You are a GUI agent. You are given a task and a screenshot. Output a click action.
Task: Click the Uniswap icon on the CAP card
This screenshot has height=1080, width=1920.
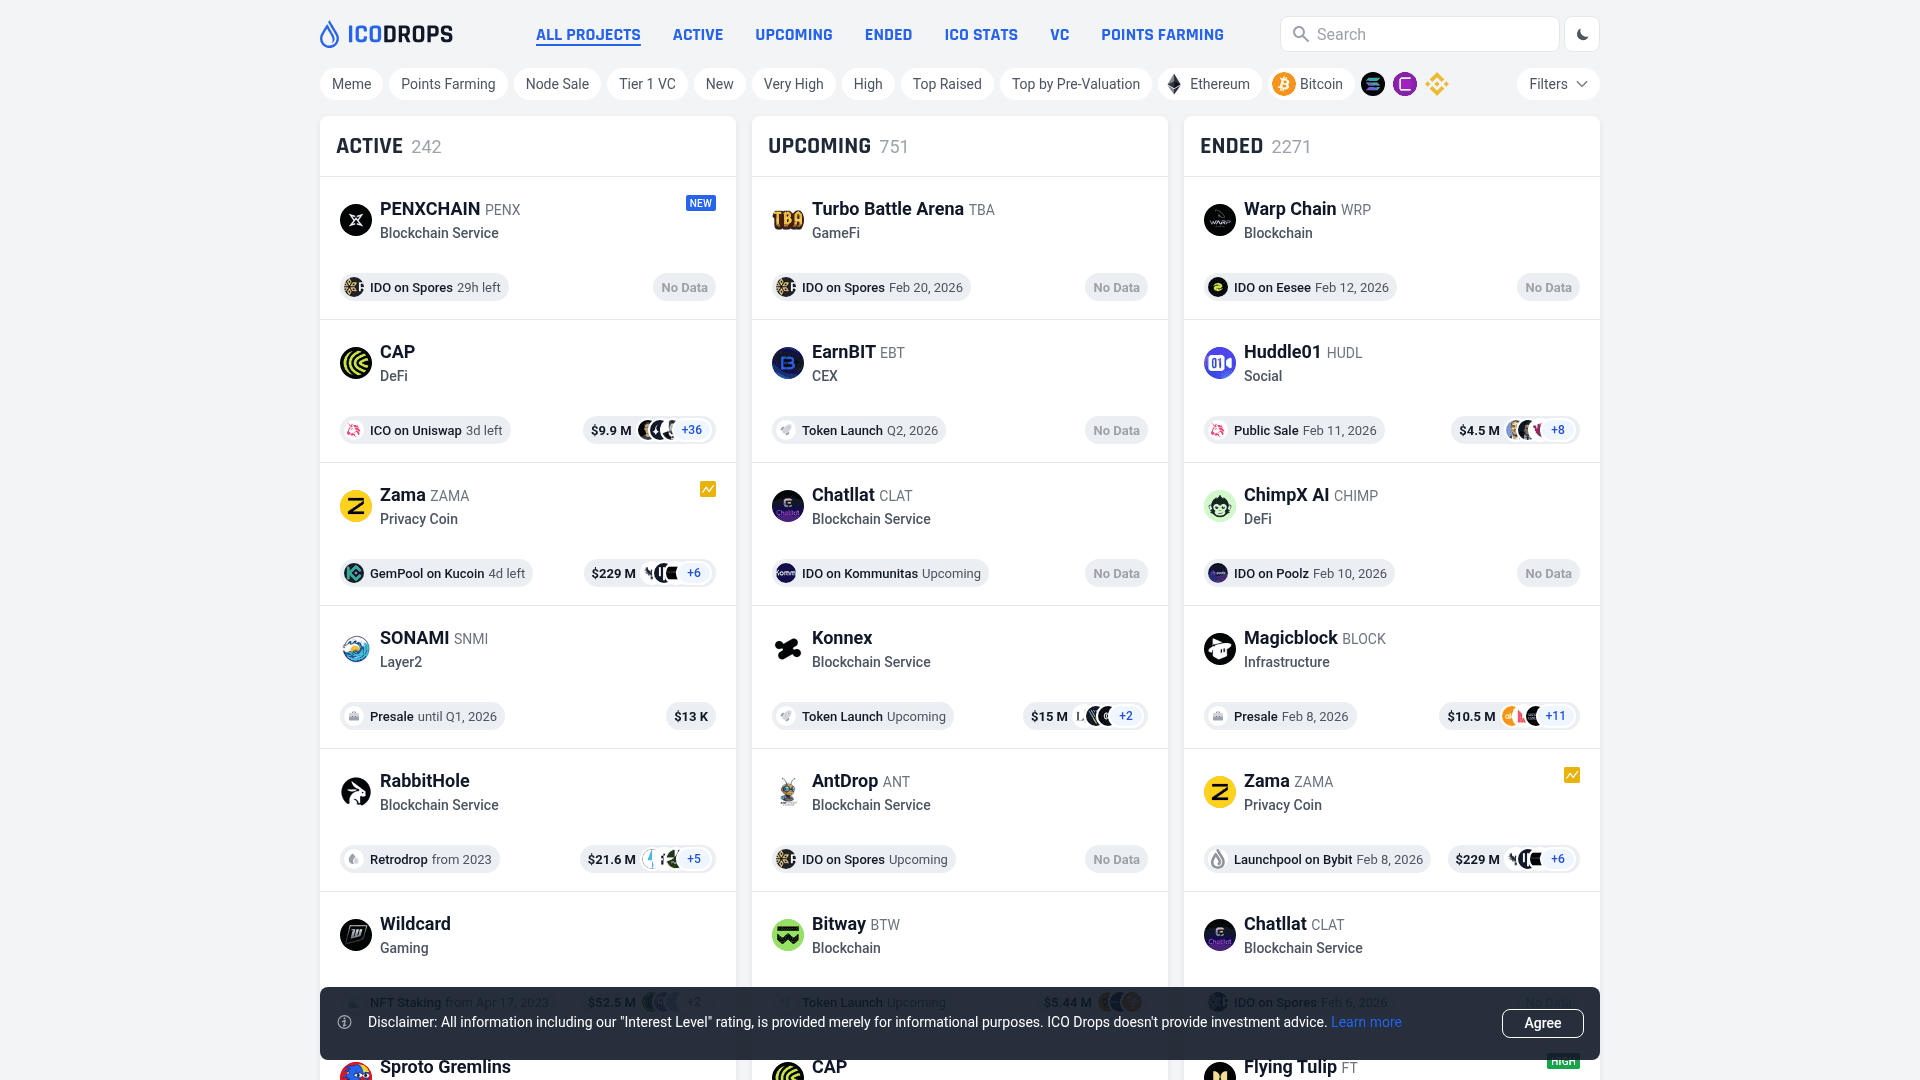(x=355, y=430)
